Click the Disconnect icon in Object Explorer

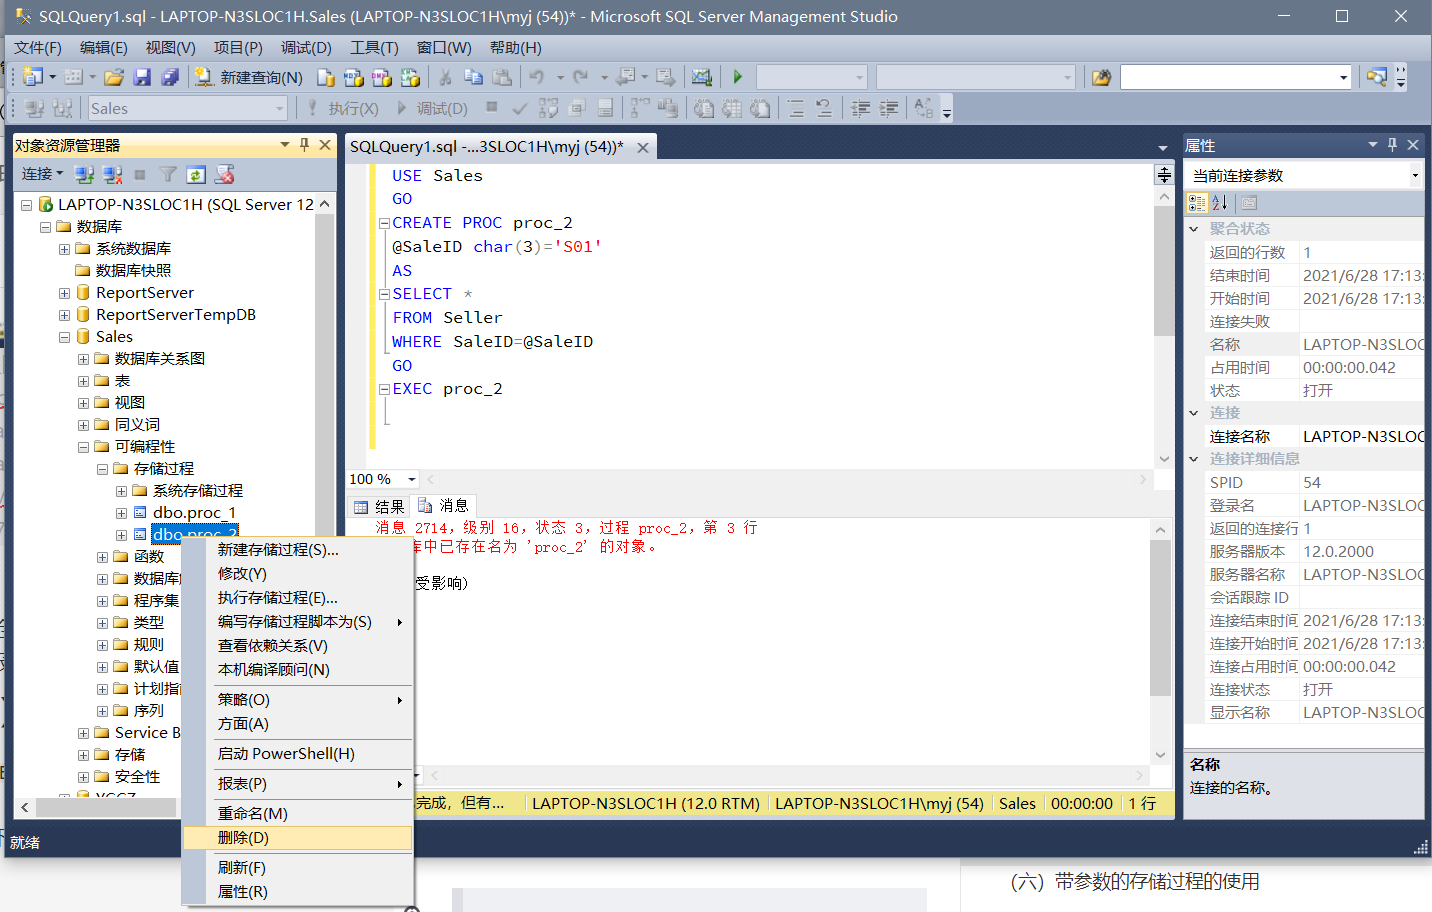pyautogui.click(x=112, y=175)
